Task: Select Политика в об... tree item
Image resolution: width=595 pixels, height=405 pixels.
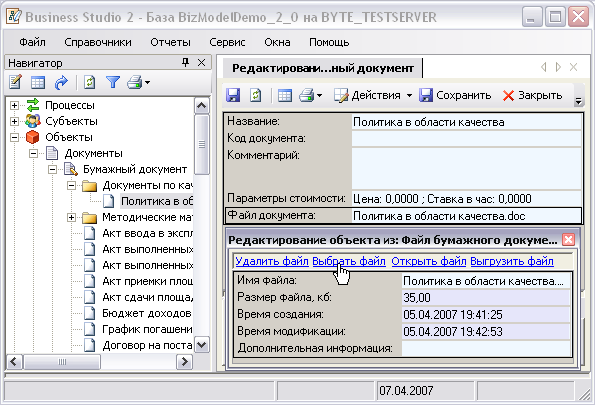Action: (157, 201)
